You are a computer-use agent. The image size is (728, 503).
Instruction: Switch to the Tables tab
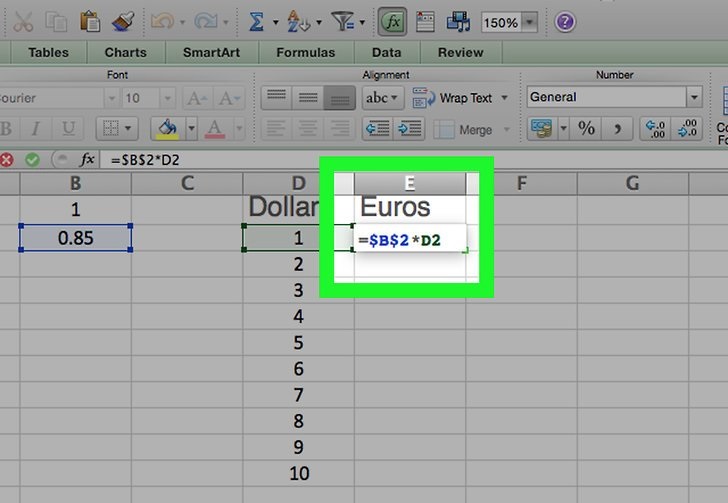pyautogui.click(x=49, y=52)
